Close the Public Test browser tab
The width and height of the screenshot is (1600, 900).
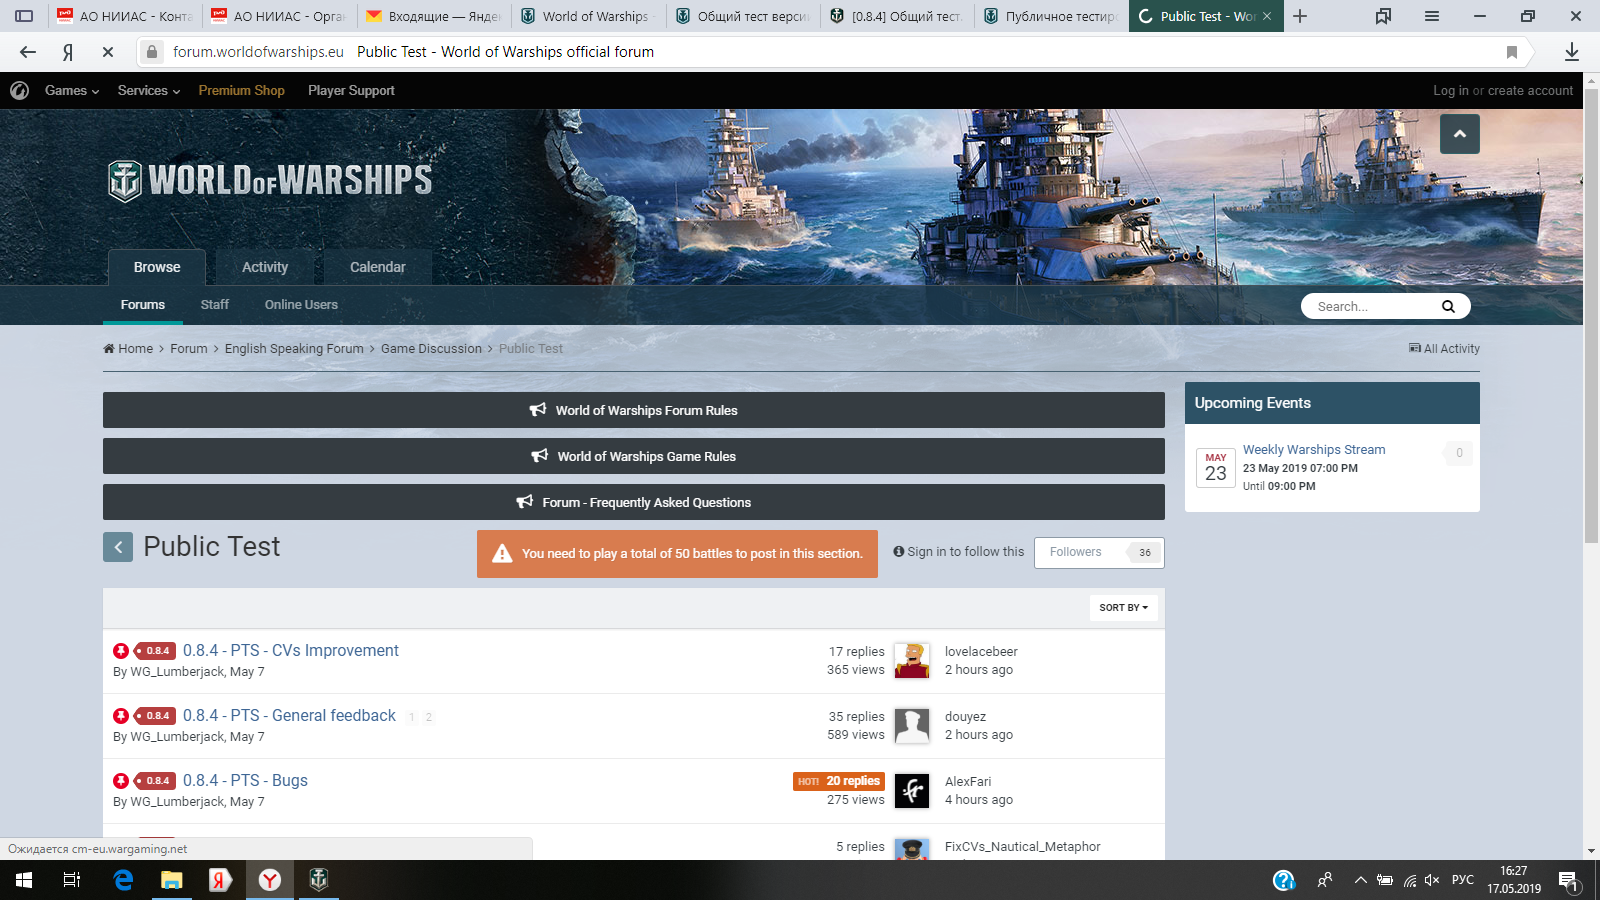click(x=1267, y=16)
